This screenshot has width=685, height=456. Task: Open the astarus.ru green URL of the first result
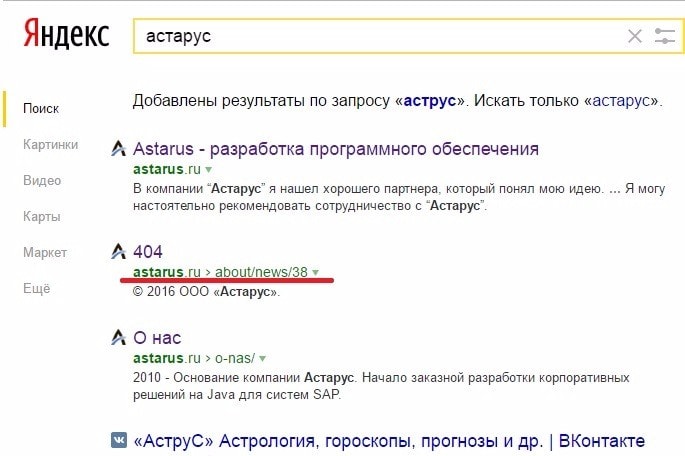click(x=167, y=169)
